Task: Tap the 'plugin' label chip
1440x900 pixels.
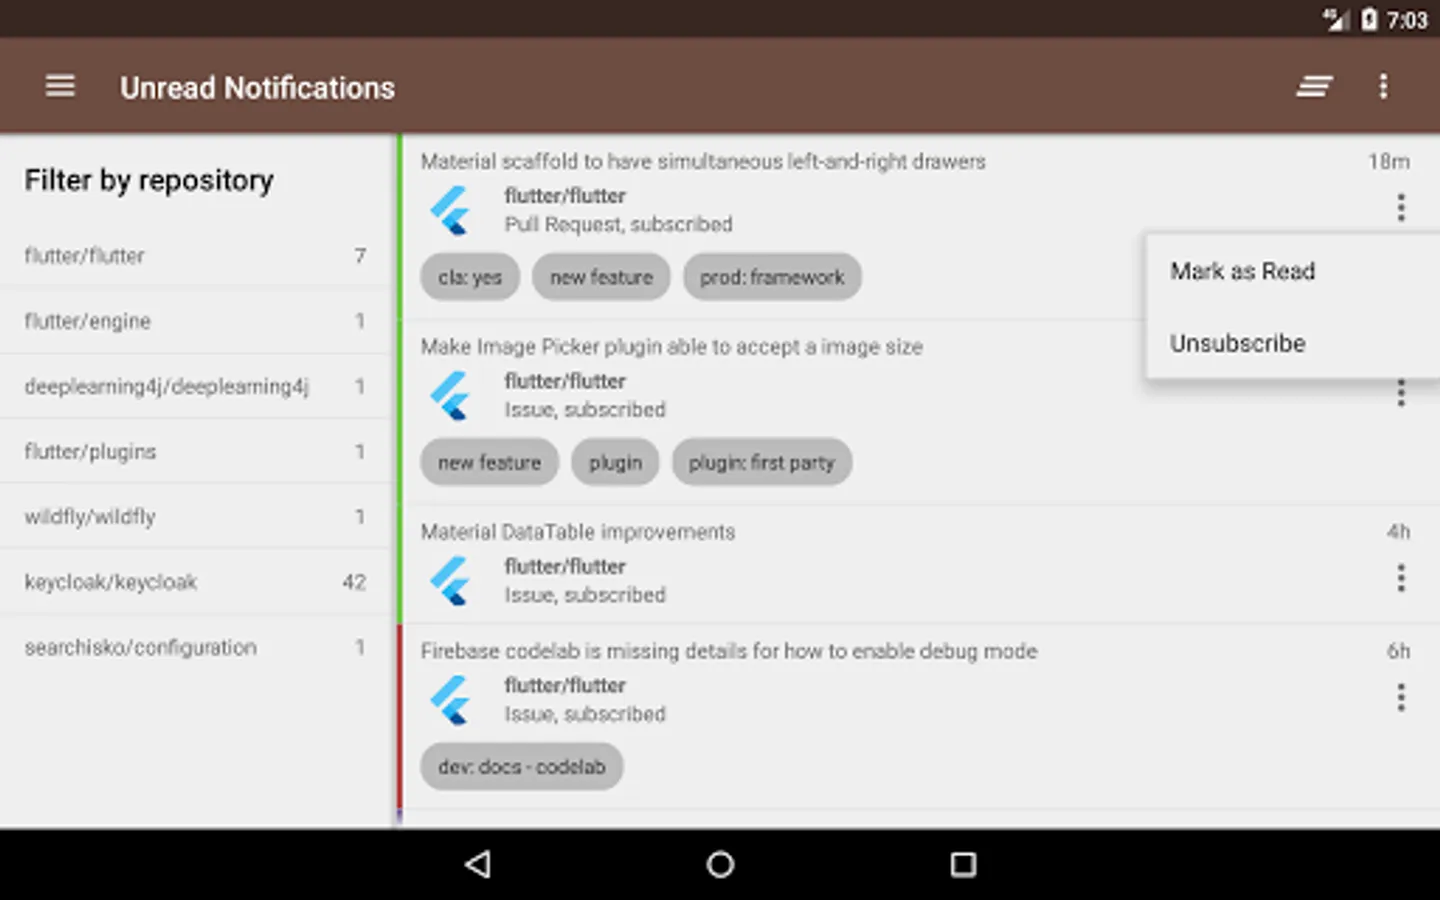Action: [615, 462]
